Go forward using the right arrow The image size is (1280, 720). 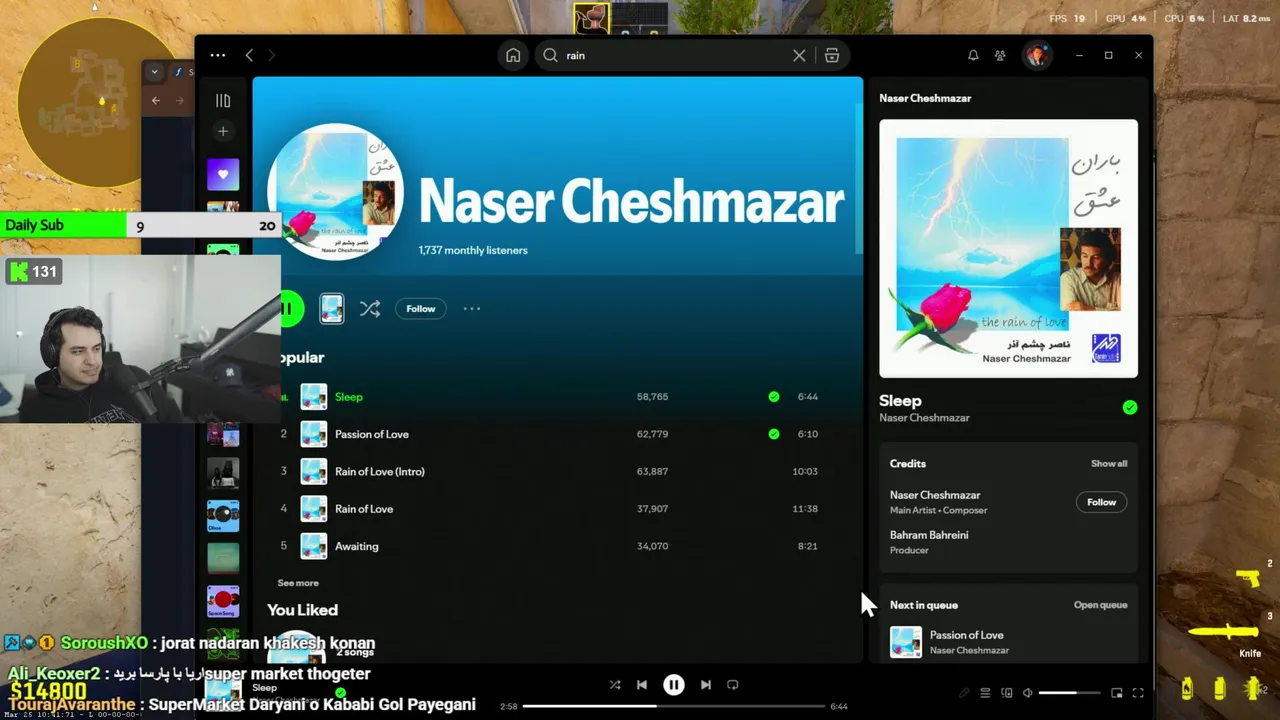[x=272, y=55]
